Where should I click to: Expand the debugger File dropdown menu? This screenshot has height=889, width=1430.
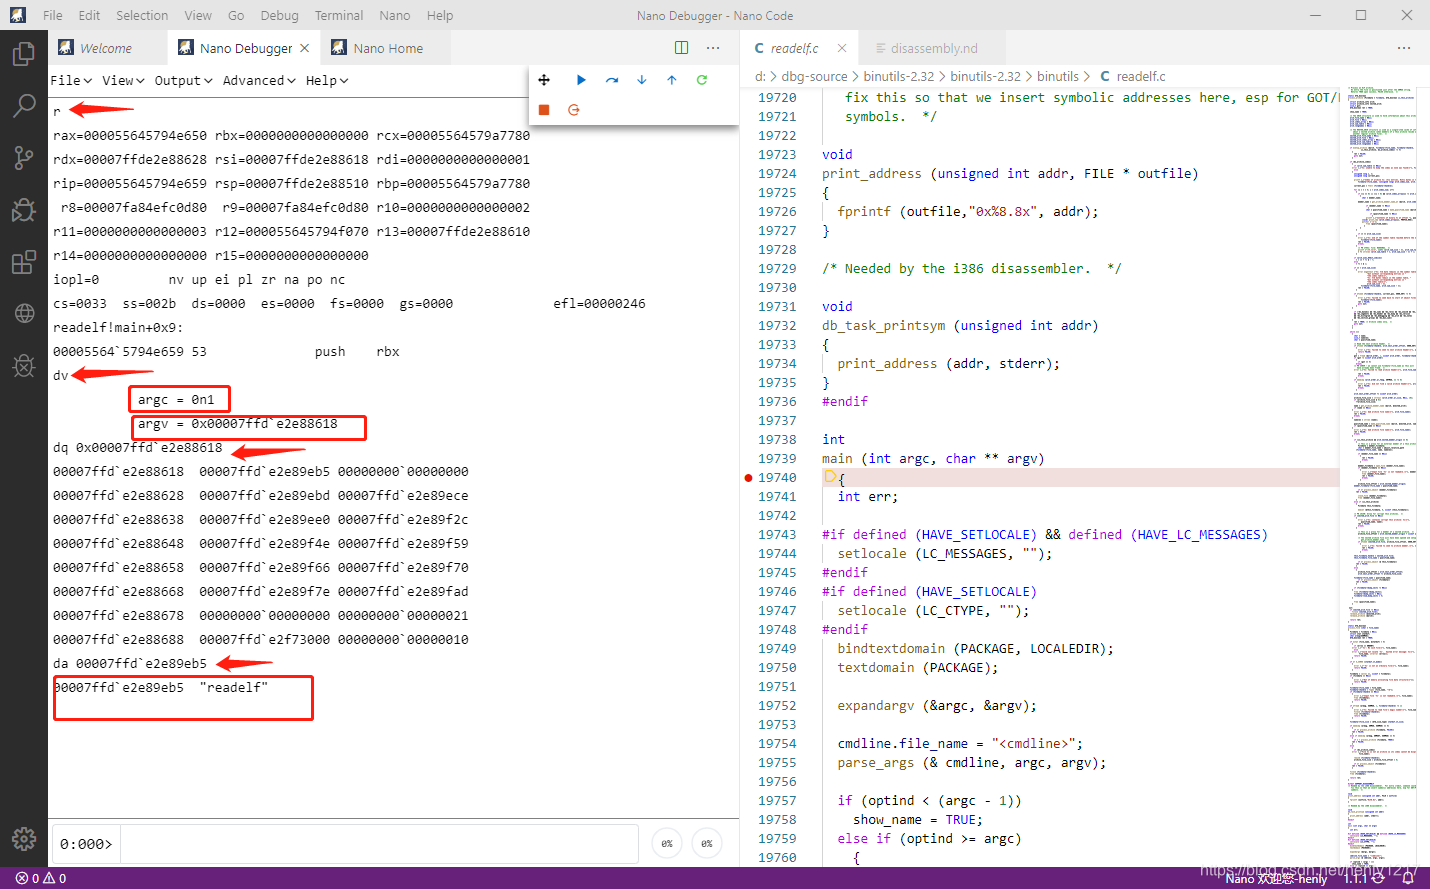click(x=71, y=81)
